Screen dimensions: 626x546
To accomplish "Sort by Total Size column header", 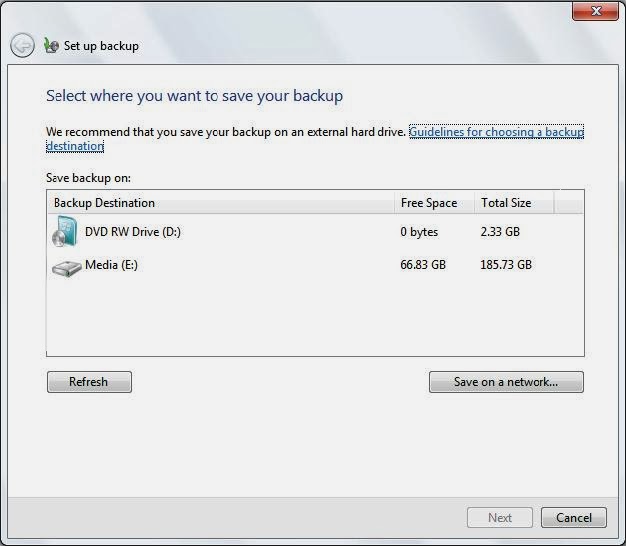I will coord(514,203).
